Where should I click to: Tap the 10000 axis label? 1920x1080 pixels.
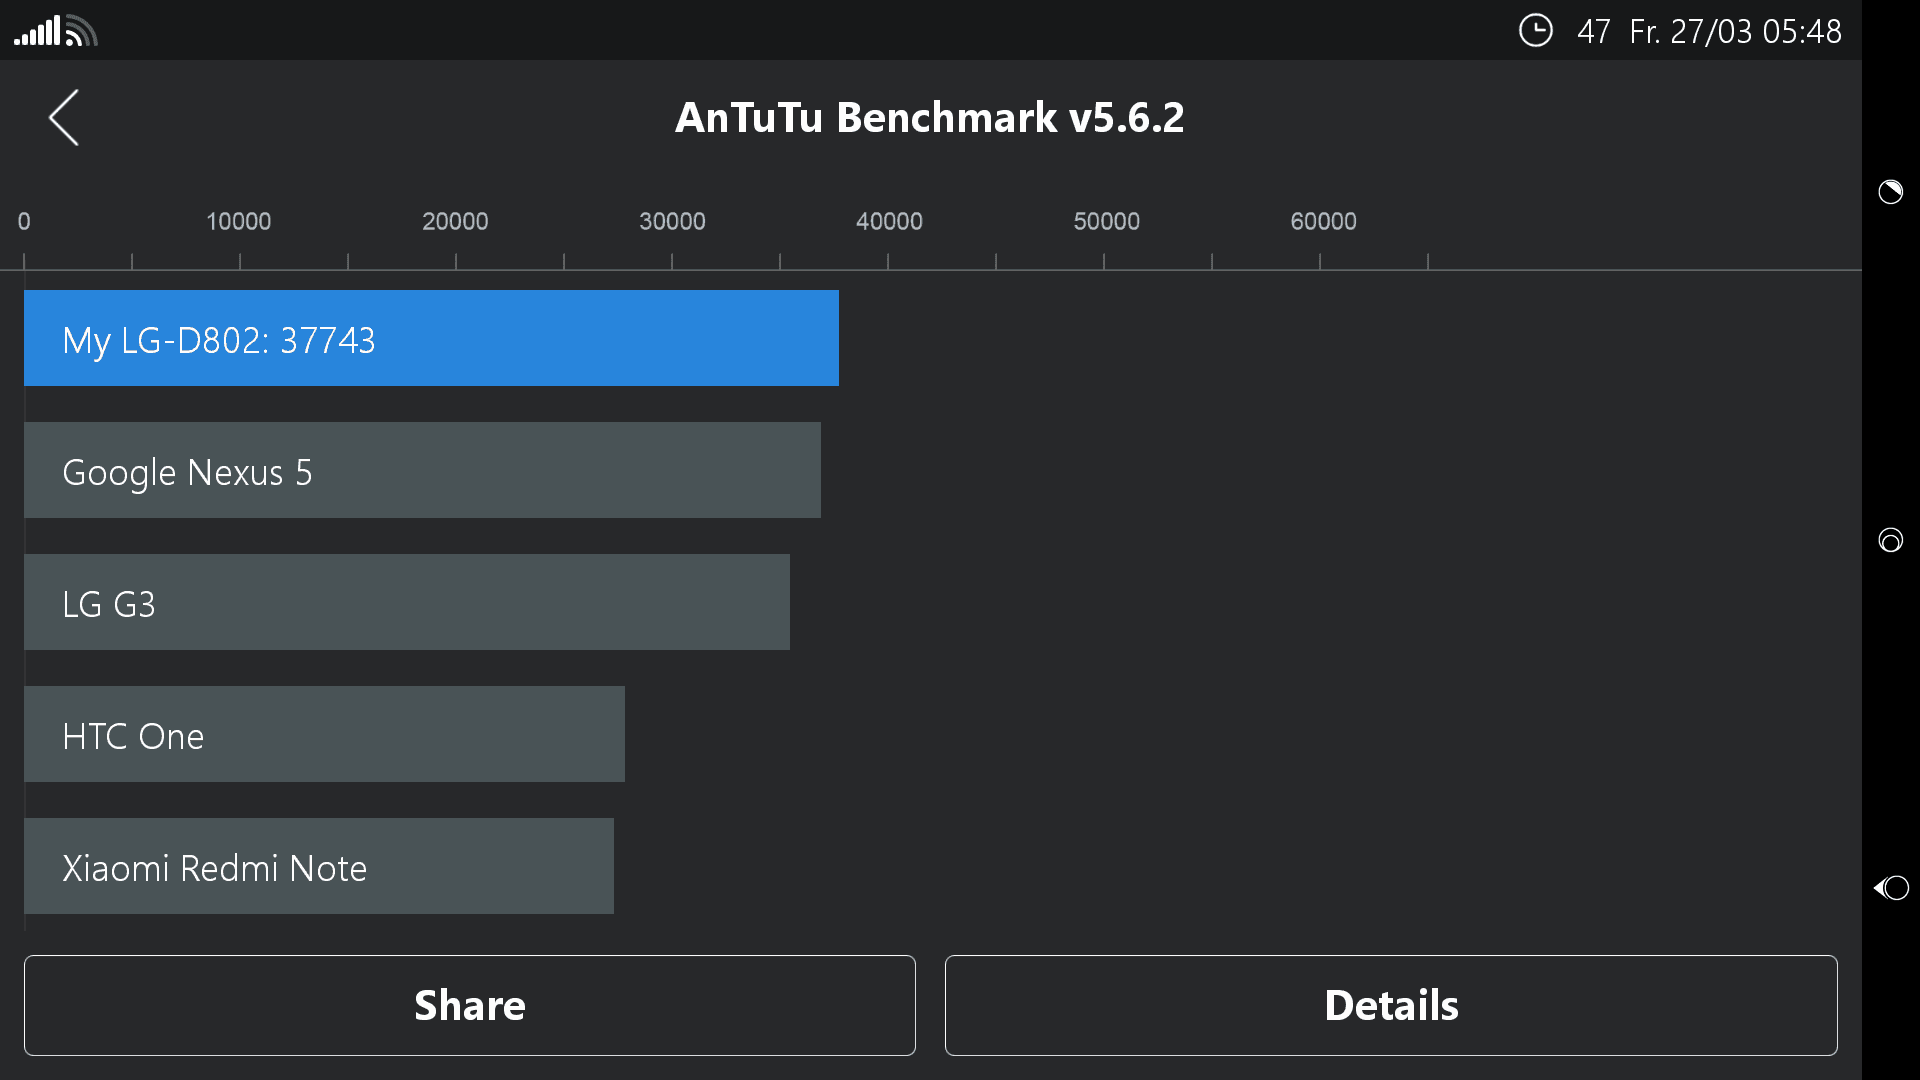pos(238,221)
